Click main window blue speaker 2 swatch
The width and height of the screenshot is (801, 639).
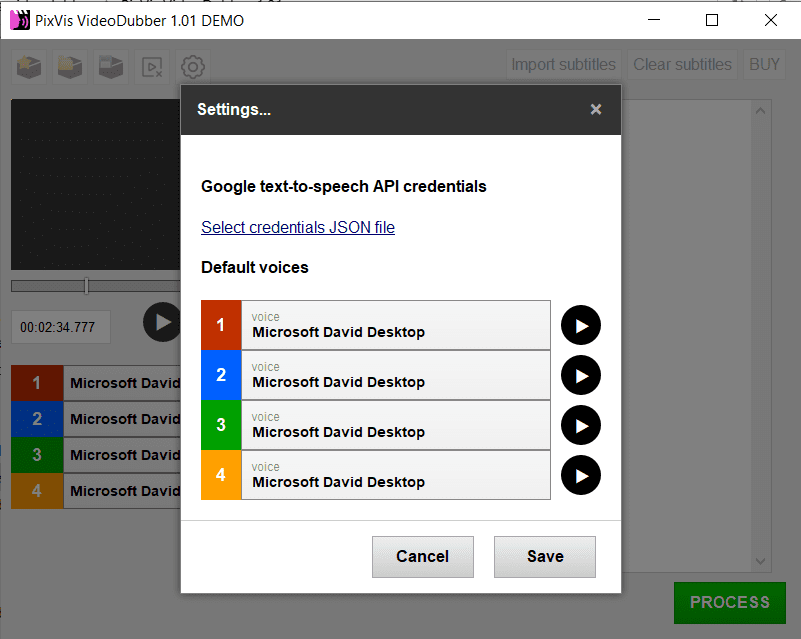[37, 419]
